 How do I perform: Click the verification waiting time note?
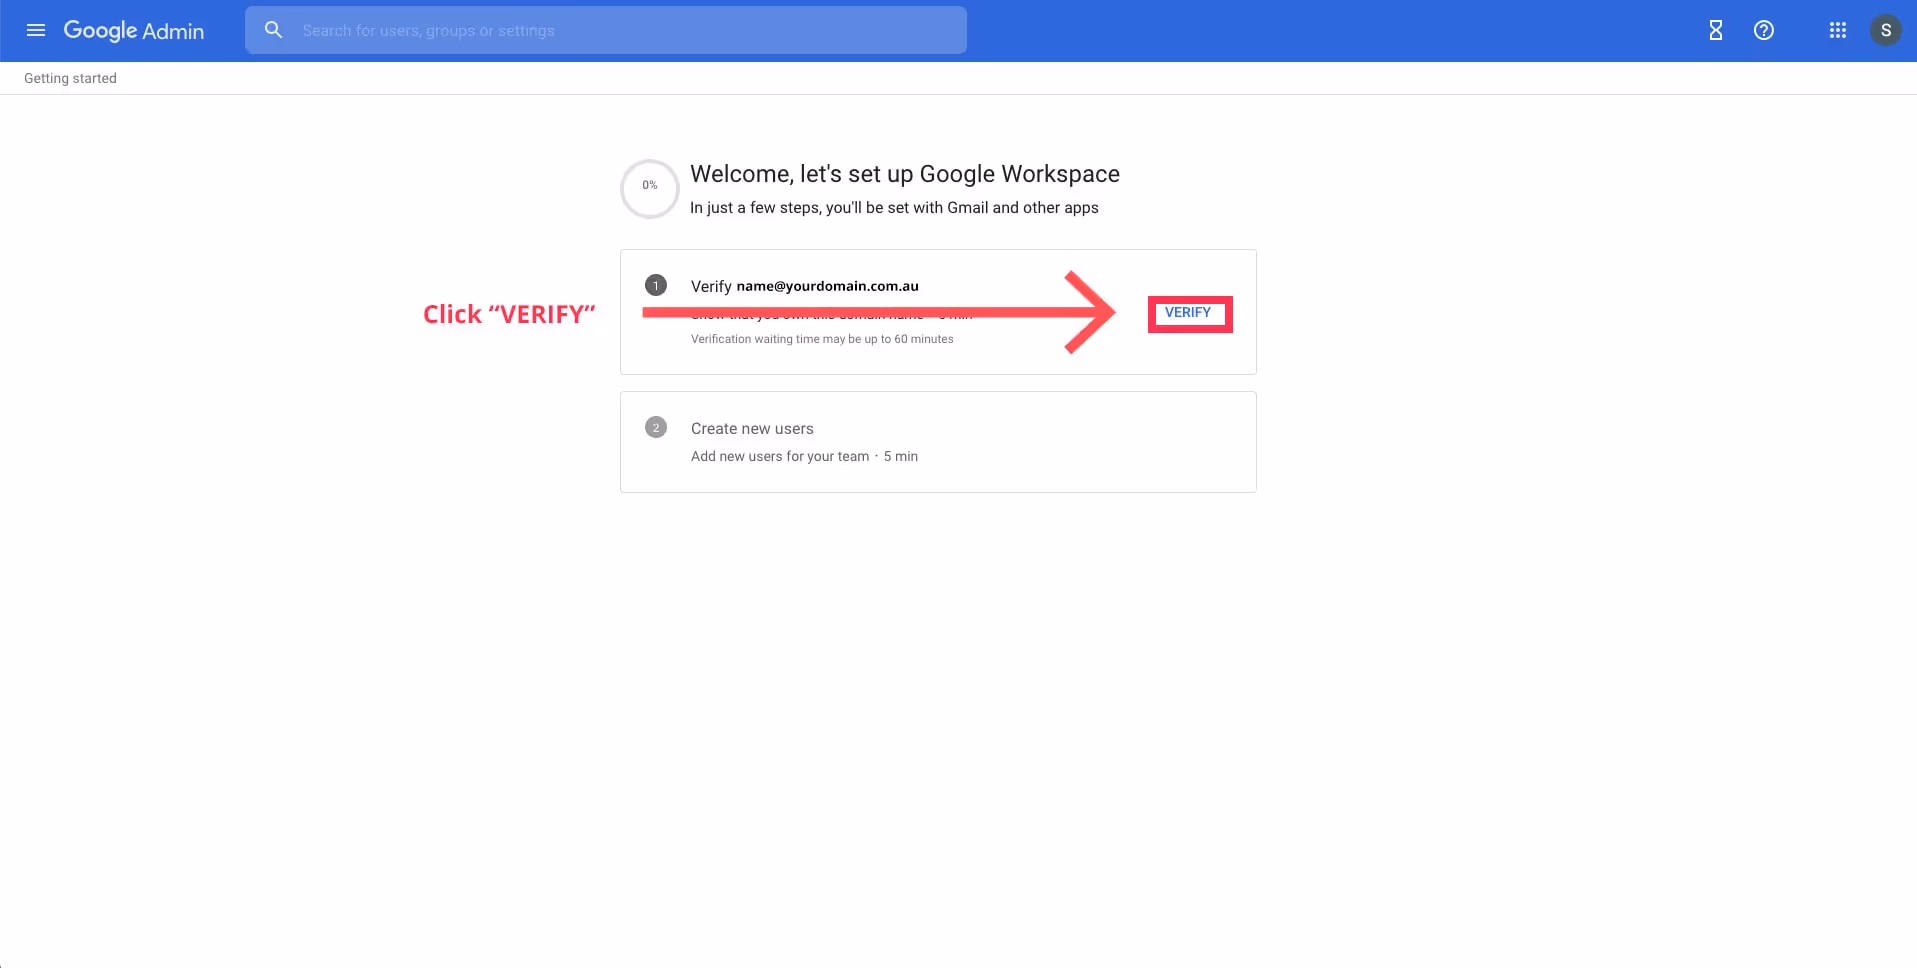[822, 339]
